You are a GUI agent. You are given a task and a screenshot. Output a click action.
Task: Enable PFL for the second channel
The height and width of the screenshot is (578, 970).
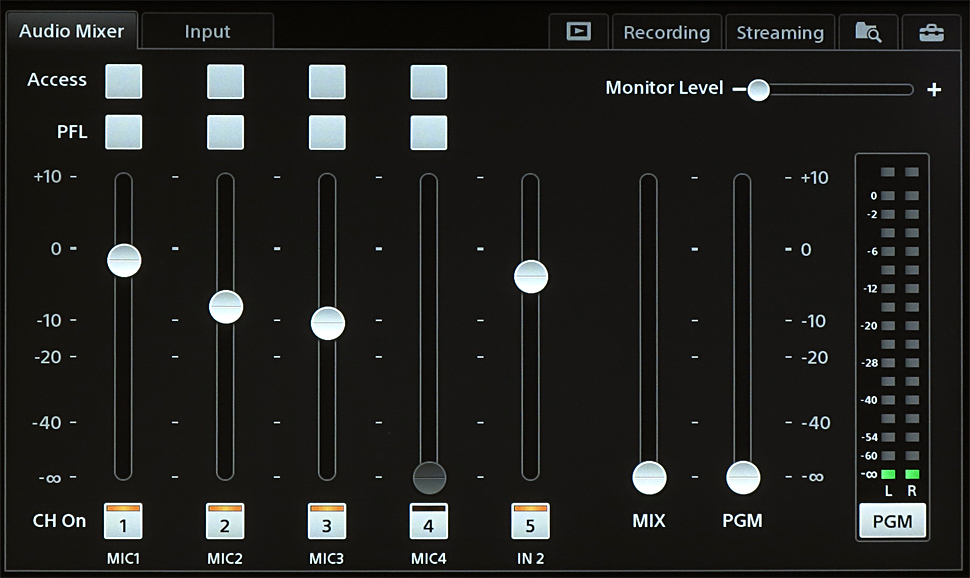coord(225,132)
